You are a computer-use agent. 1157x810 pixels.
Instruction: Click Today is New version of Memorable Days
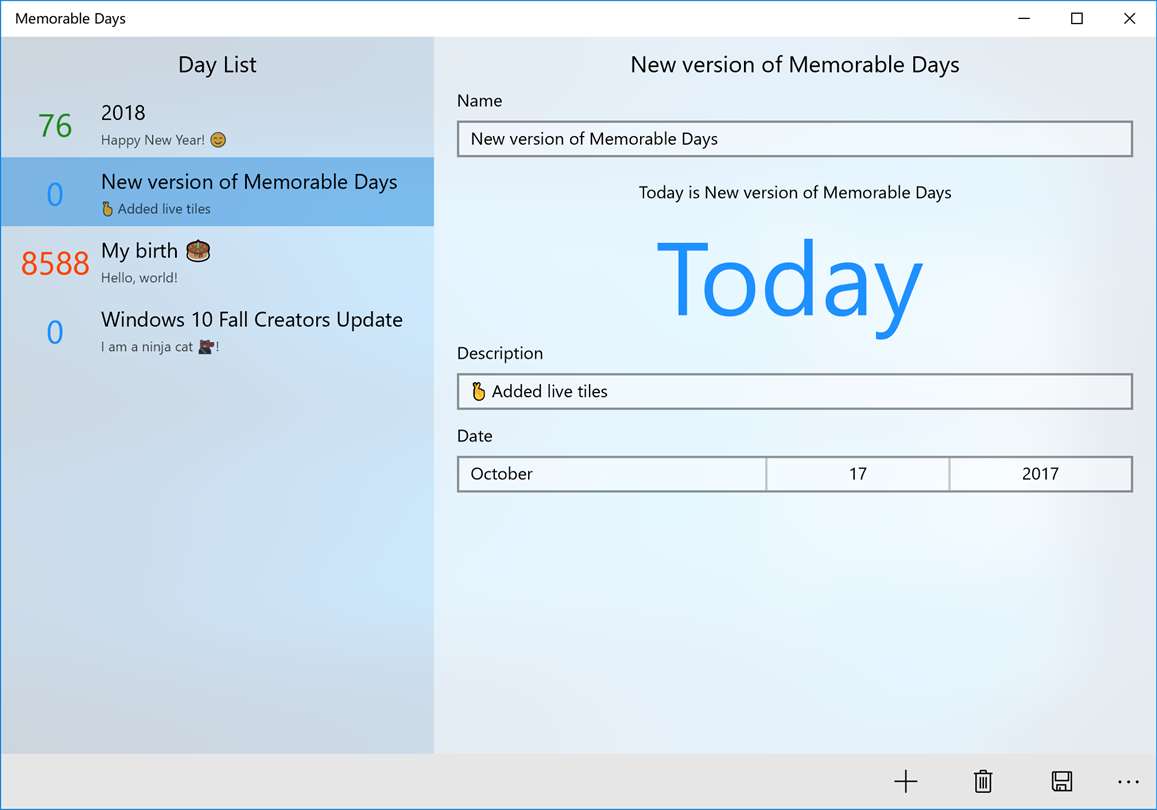795,193
